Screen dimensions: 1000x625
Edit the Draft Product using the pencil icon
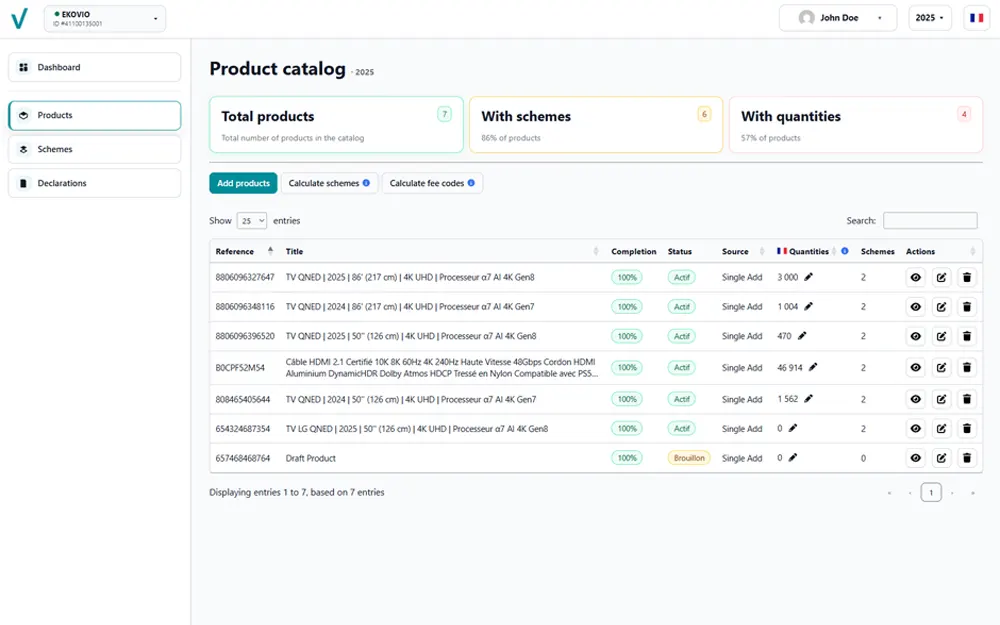pos(941,458)
